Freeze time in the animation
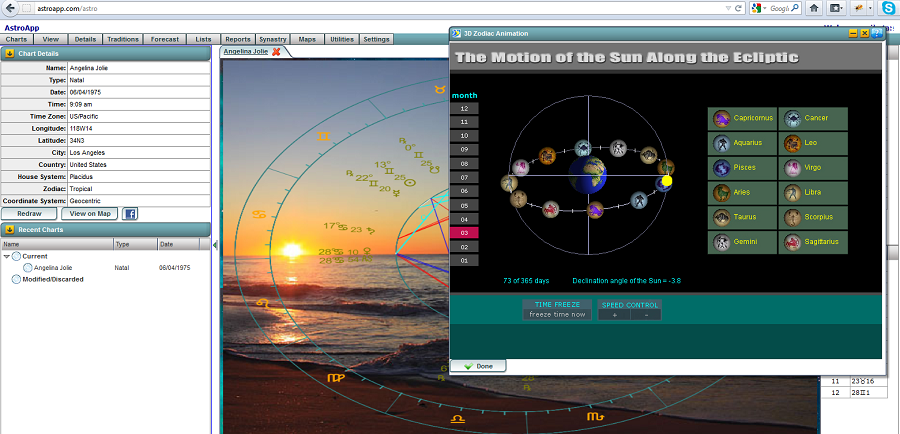The width and height of the screenshot is (900, 434). 557,314
